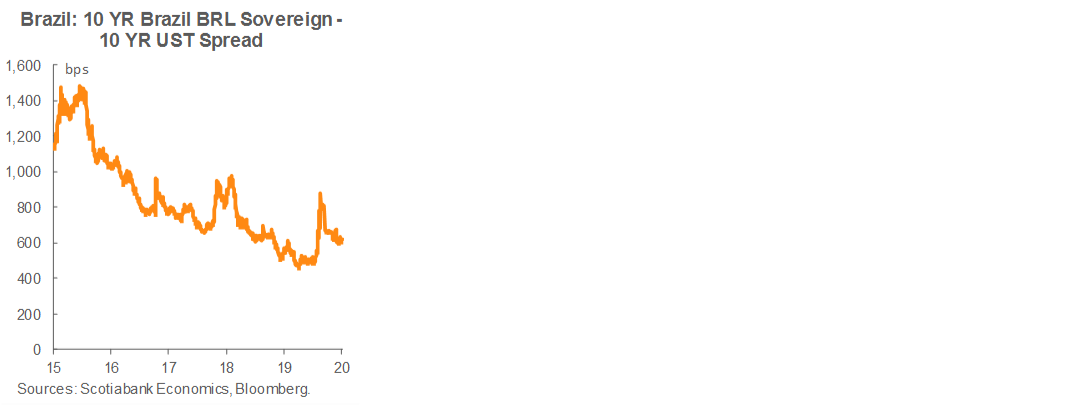Click the 'Sources: Scotiabank Economics, Bloomberg.' text

click(164, 389)
